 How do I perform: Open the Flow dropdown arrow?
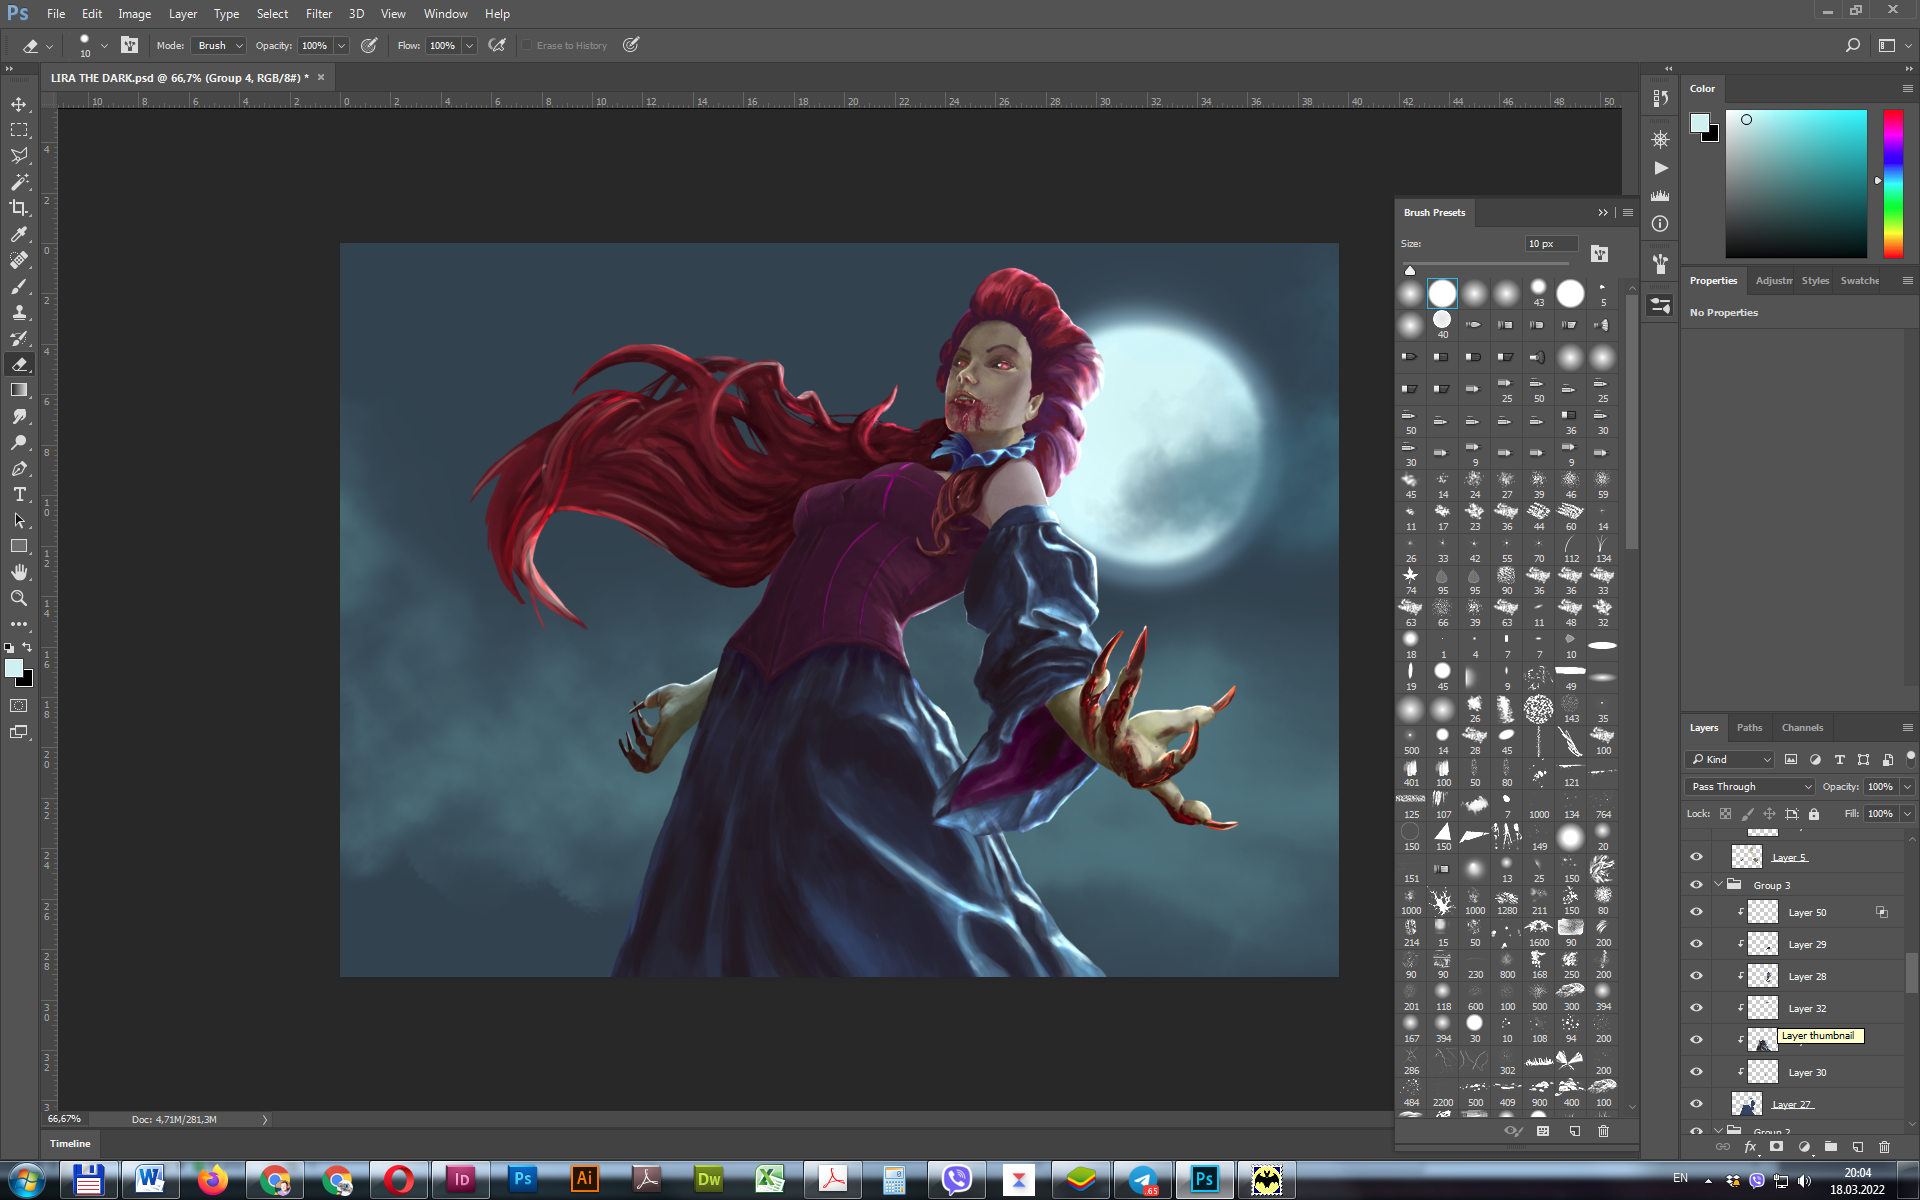pos(469,45)
